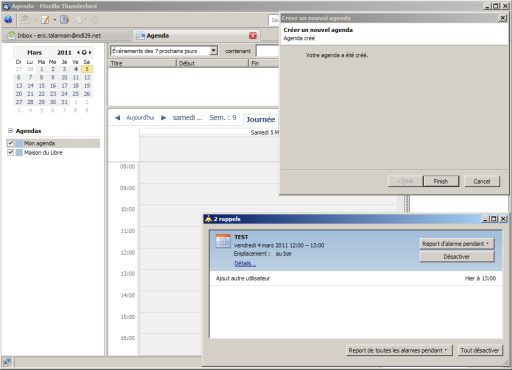This screenshot has width=512, height=370.
Task: Click the Désactiver button
Action: [x=457, y=257]
